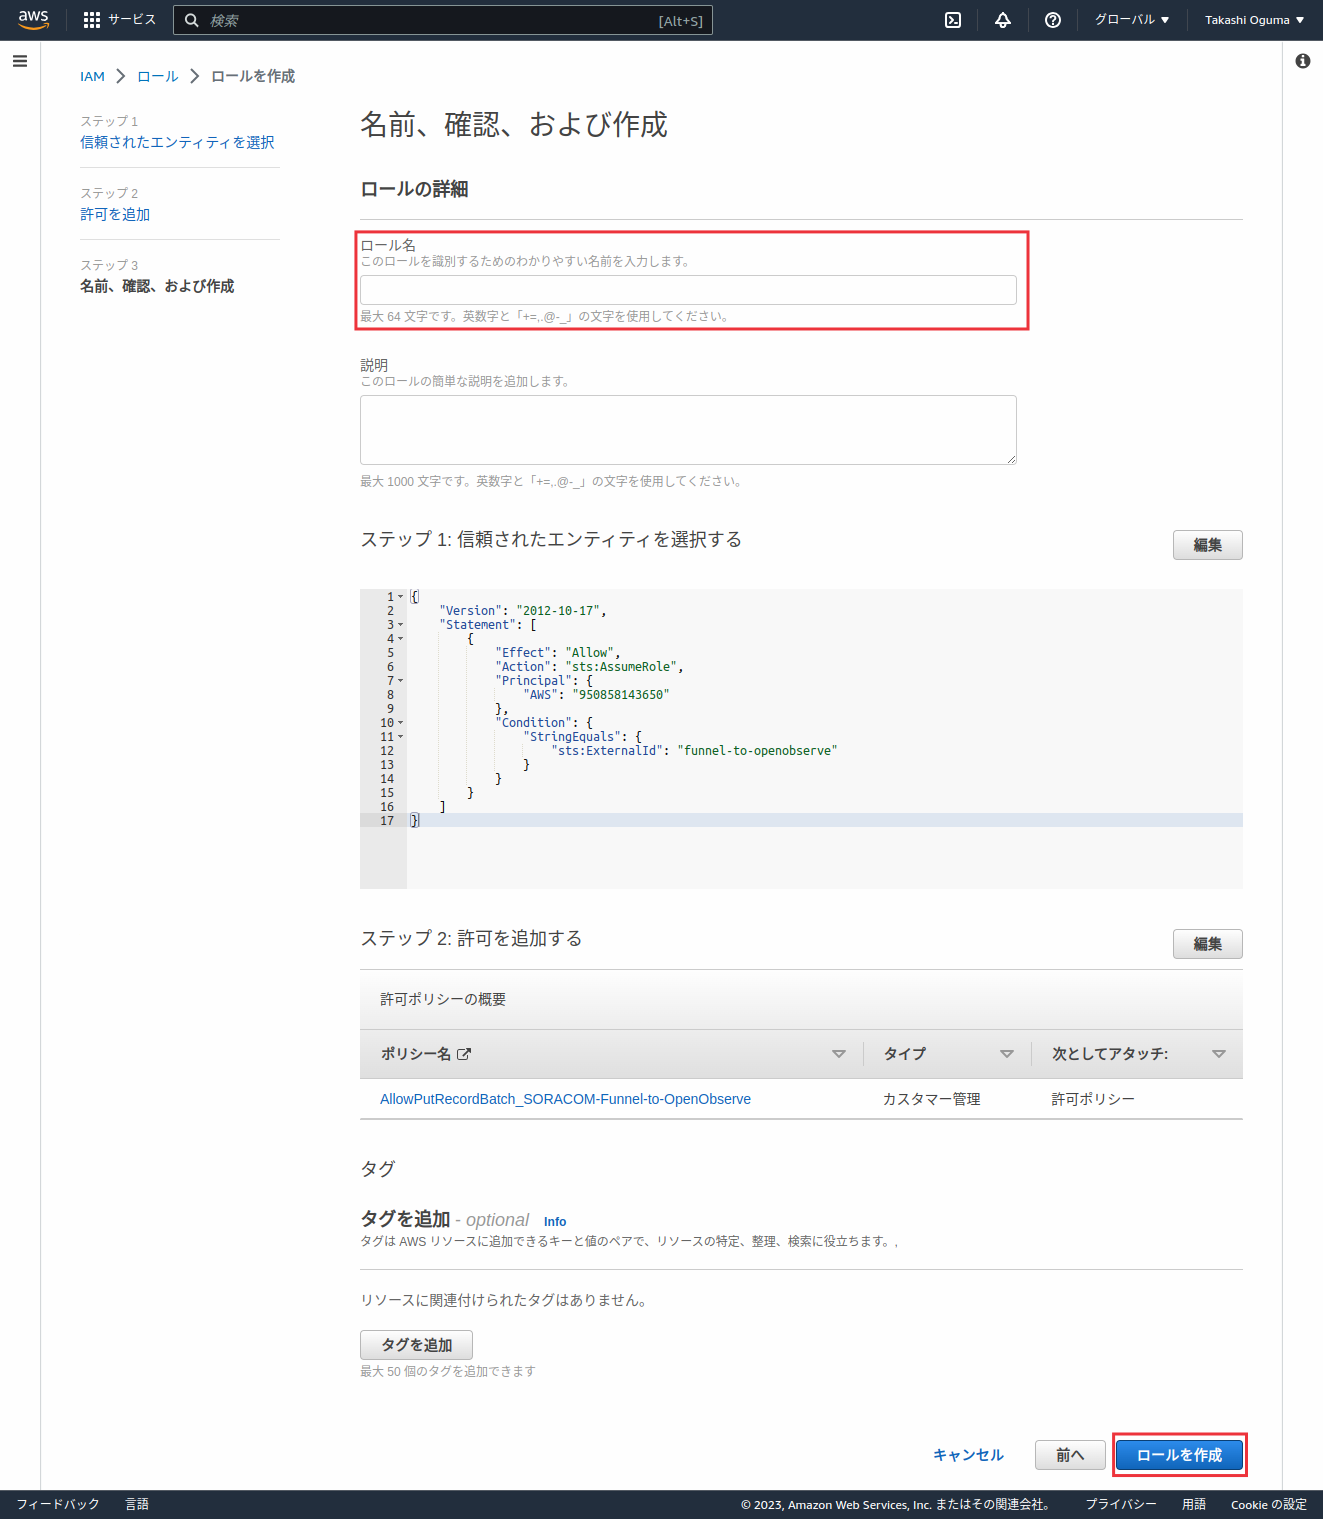Screen dimensions: 1323x1519
Task: Click the search box in the top bar
Action: click(443, 20)
